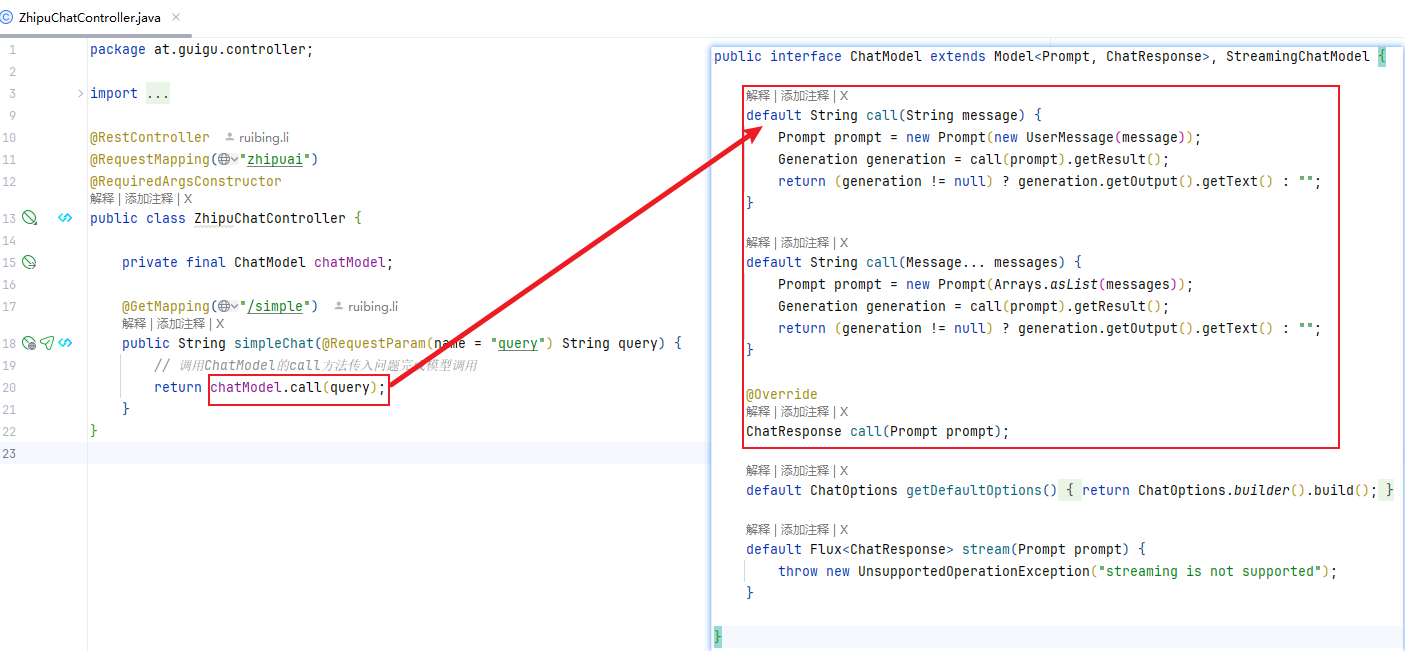Click 添加注释 above ChatResponse call(Prompt prompt)
Viewport: 1405px width, 651px height.
click(x=804, y=412)
